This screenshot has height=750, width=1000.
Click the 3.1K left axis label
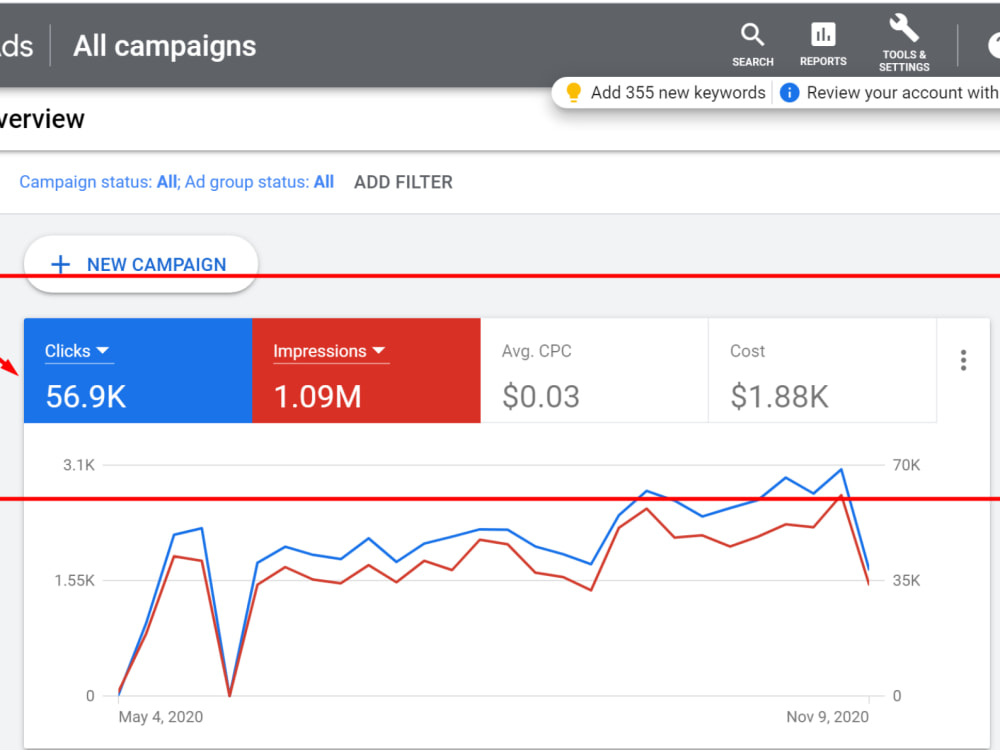tap(79, 465)
